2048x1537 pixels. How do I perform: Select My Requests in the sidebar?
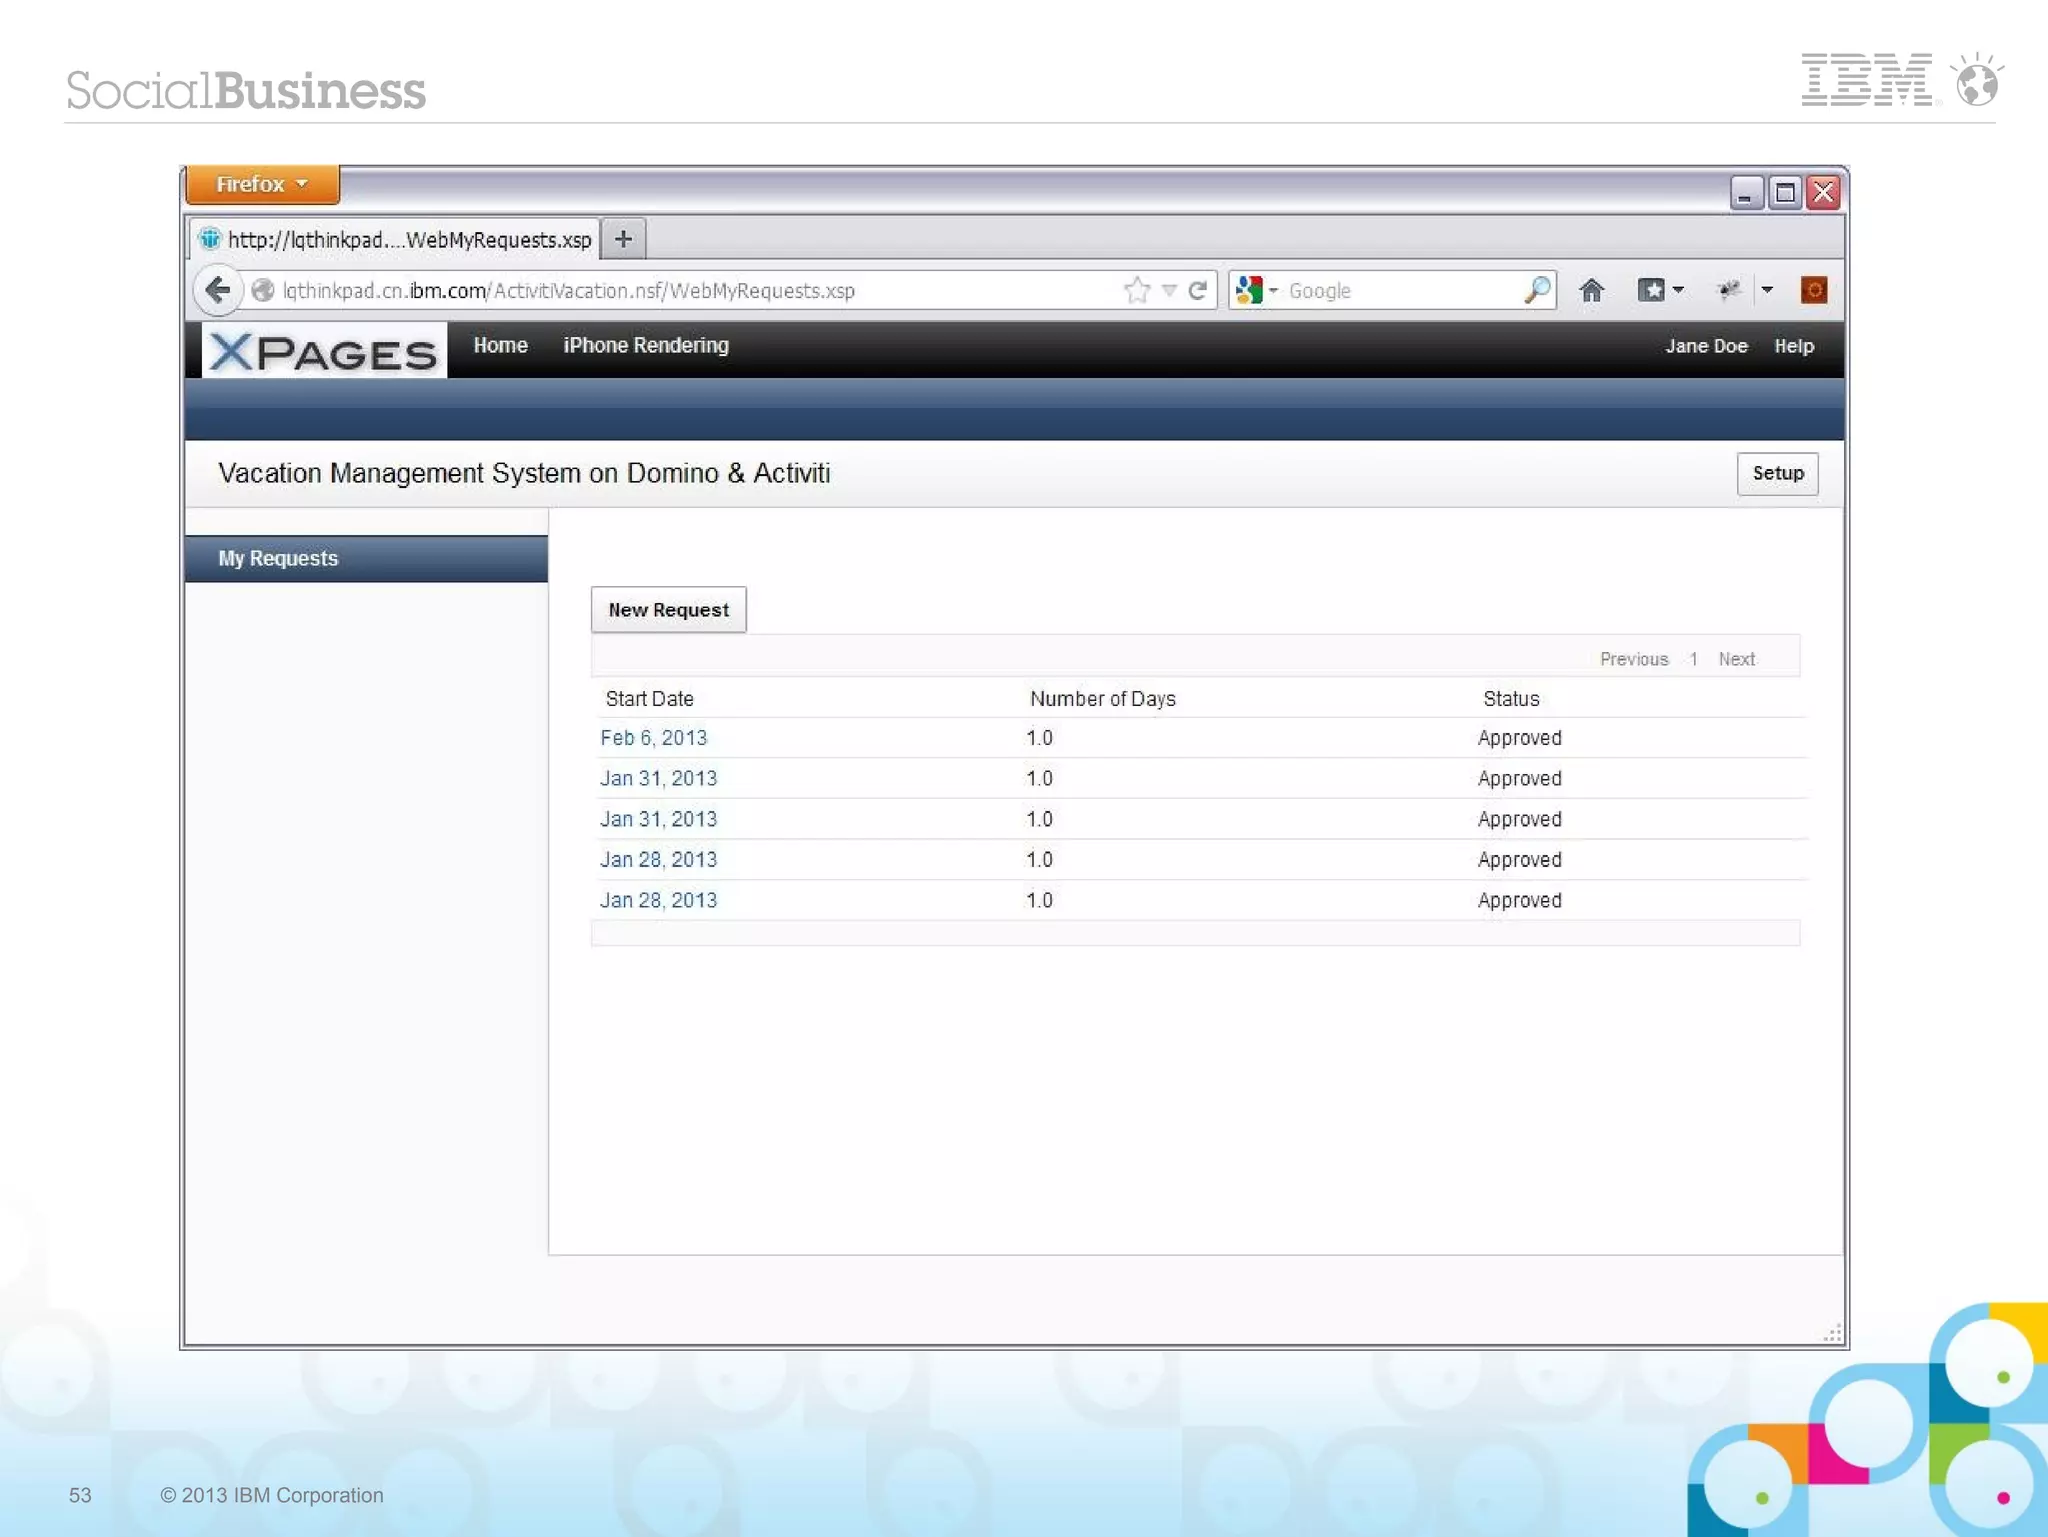(x=279, y=559)
